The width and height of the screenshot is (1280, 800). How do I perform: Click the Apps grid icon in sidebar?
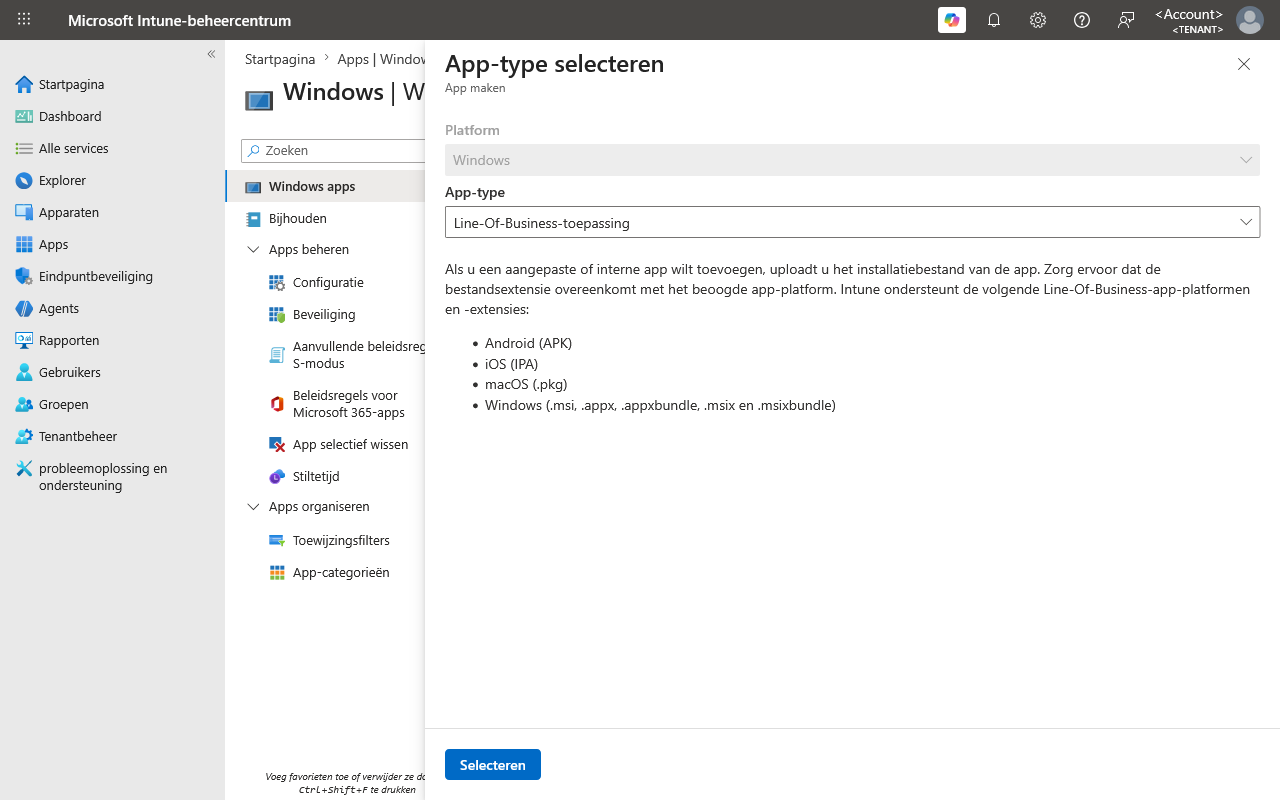coord(24,244)
